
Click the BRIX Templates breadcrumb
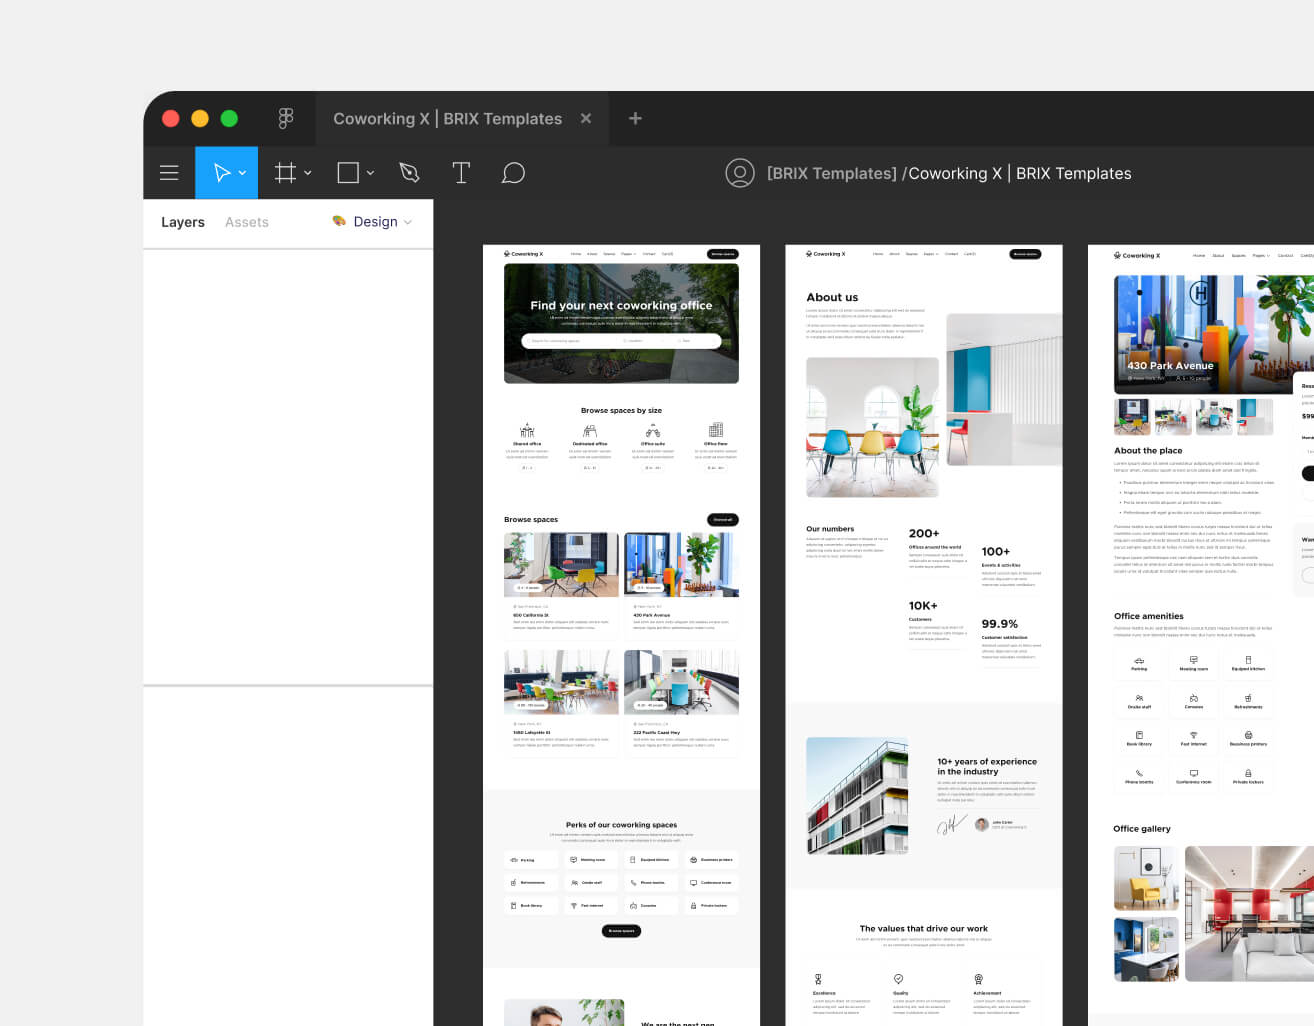click(830, 172)
